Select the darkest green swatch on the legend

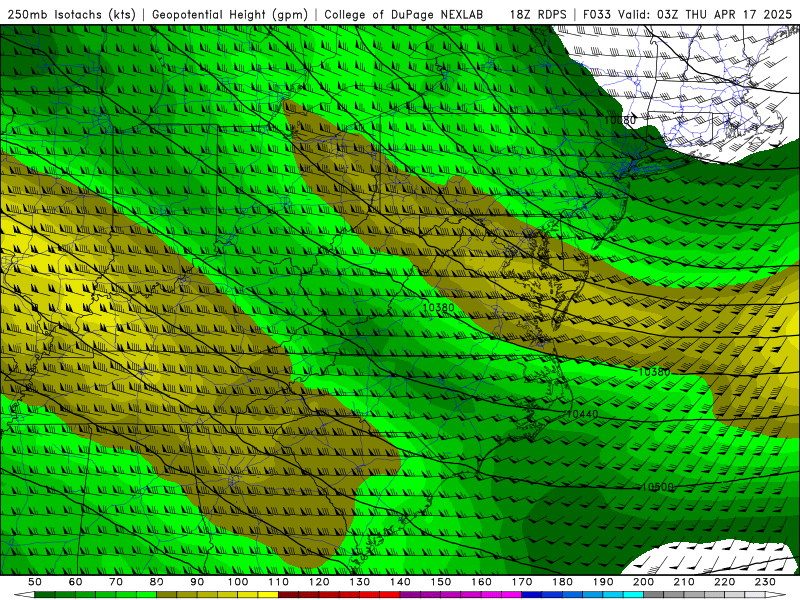[x=45, y=595]
